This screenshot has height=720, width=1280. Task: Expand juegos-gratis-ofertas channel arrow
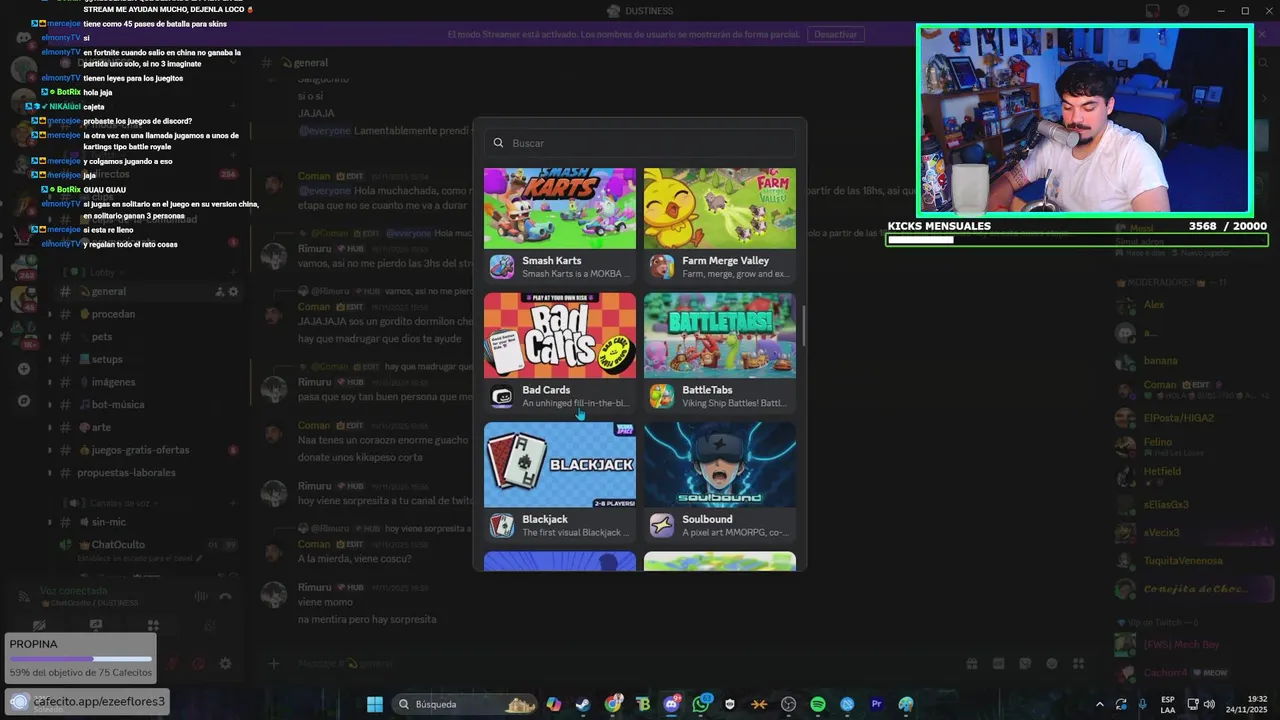[50, 450]
